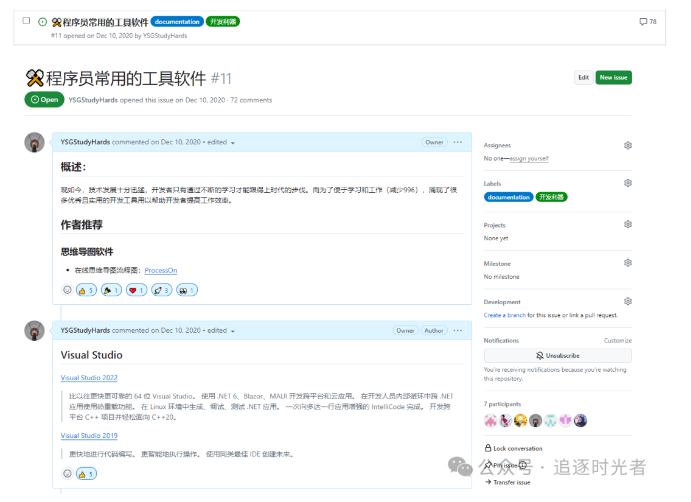The width and height of the screenshot is (691, 502).
Task: Click the Visual Studio heading
Action: 92,355
